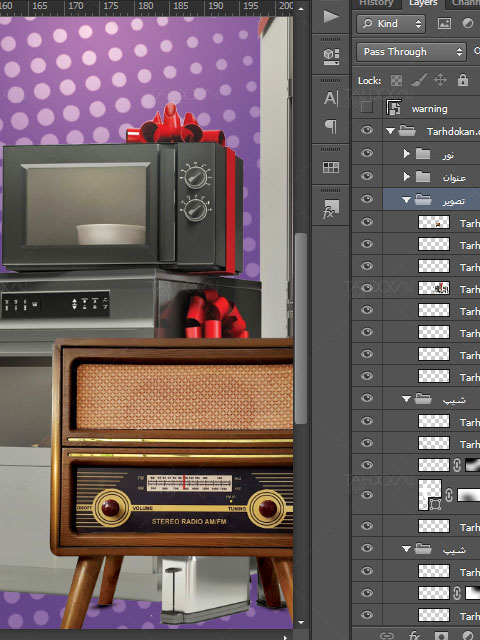The image size is (480, 640).
Task: Select the Layers tab
Action: 423,3
